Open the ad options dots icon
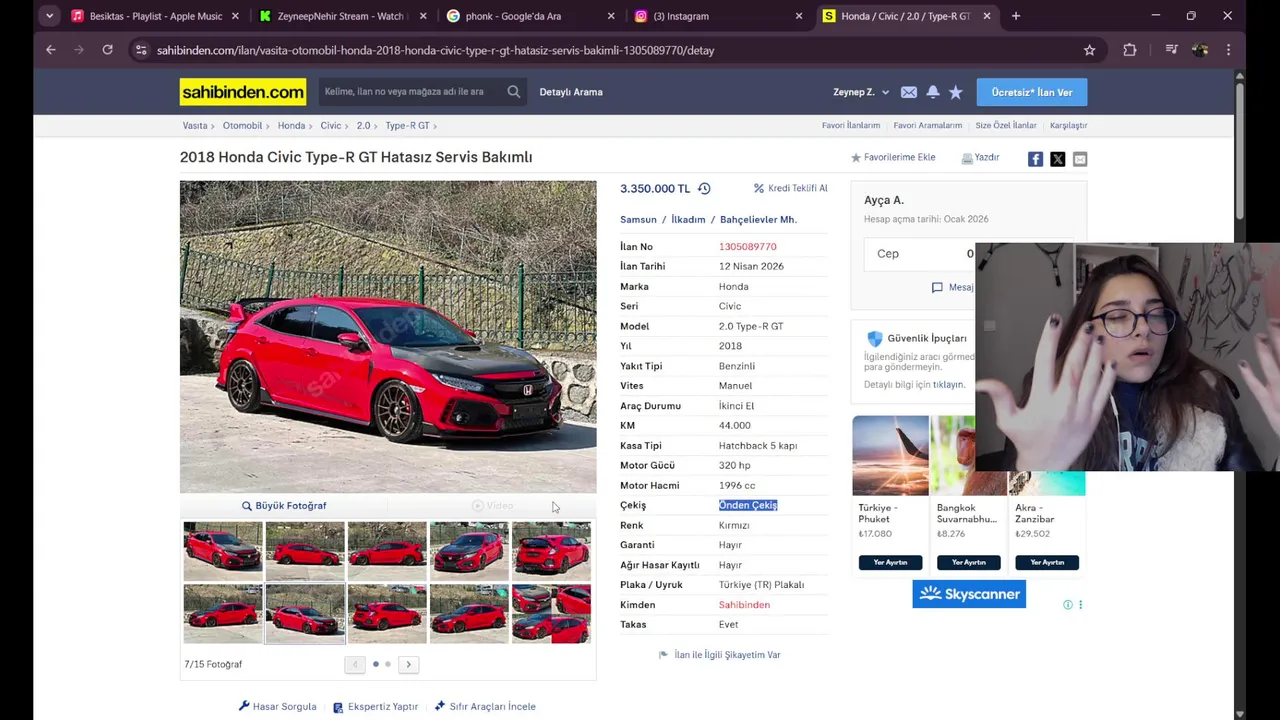 point(1080,605)
